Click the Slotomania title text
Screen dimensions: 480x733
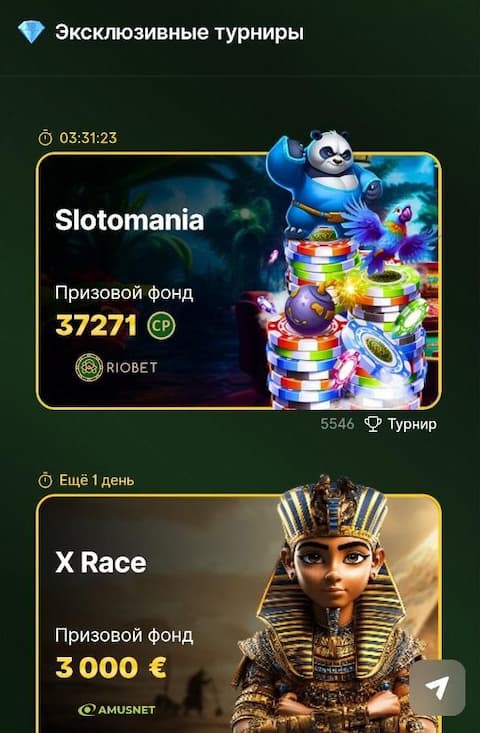(129, 220)
